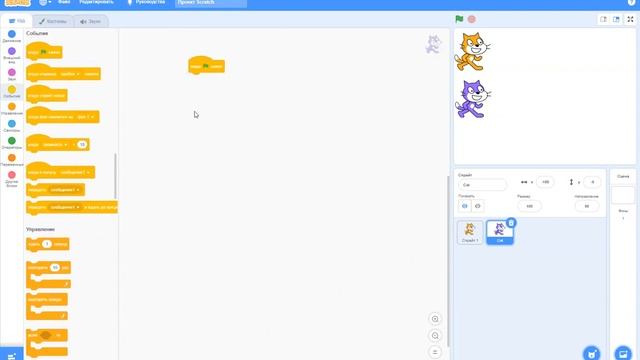Click the project title field
The width and height of the screenshot is (640, 360).
211,3
